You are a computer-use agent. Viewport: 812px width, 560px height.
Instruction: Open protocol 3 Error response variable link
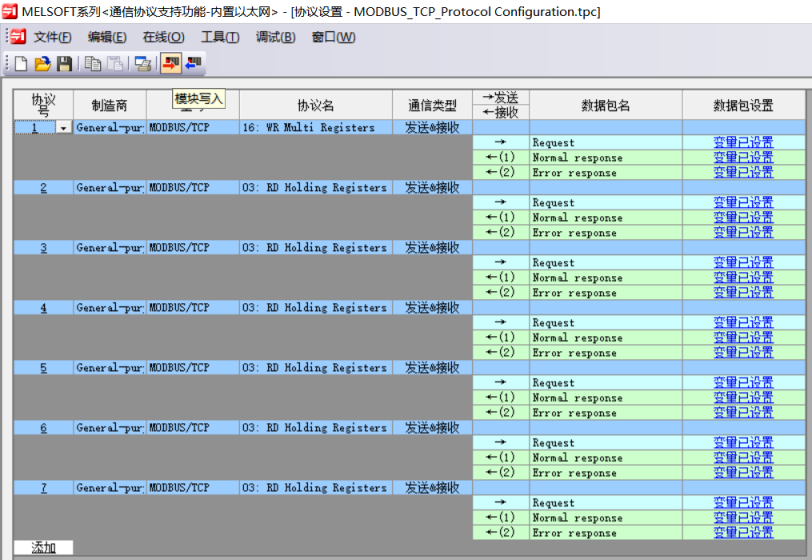pos(743,293)
